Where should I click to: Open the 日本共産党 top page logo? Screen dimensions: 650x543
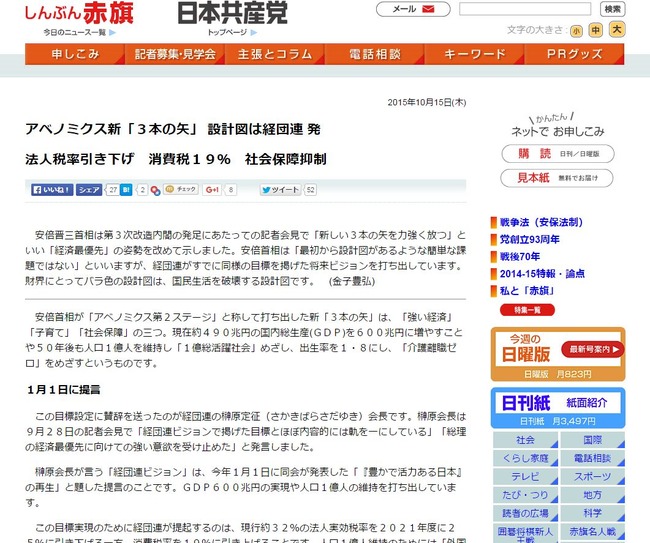pyautogui.click(x=232, y=13)
